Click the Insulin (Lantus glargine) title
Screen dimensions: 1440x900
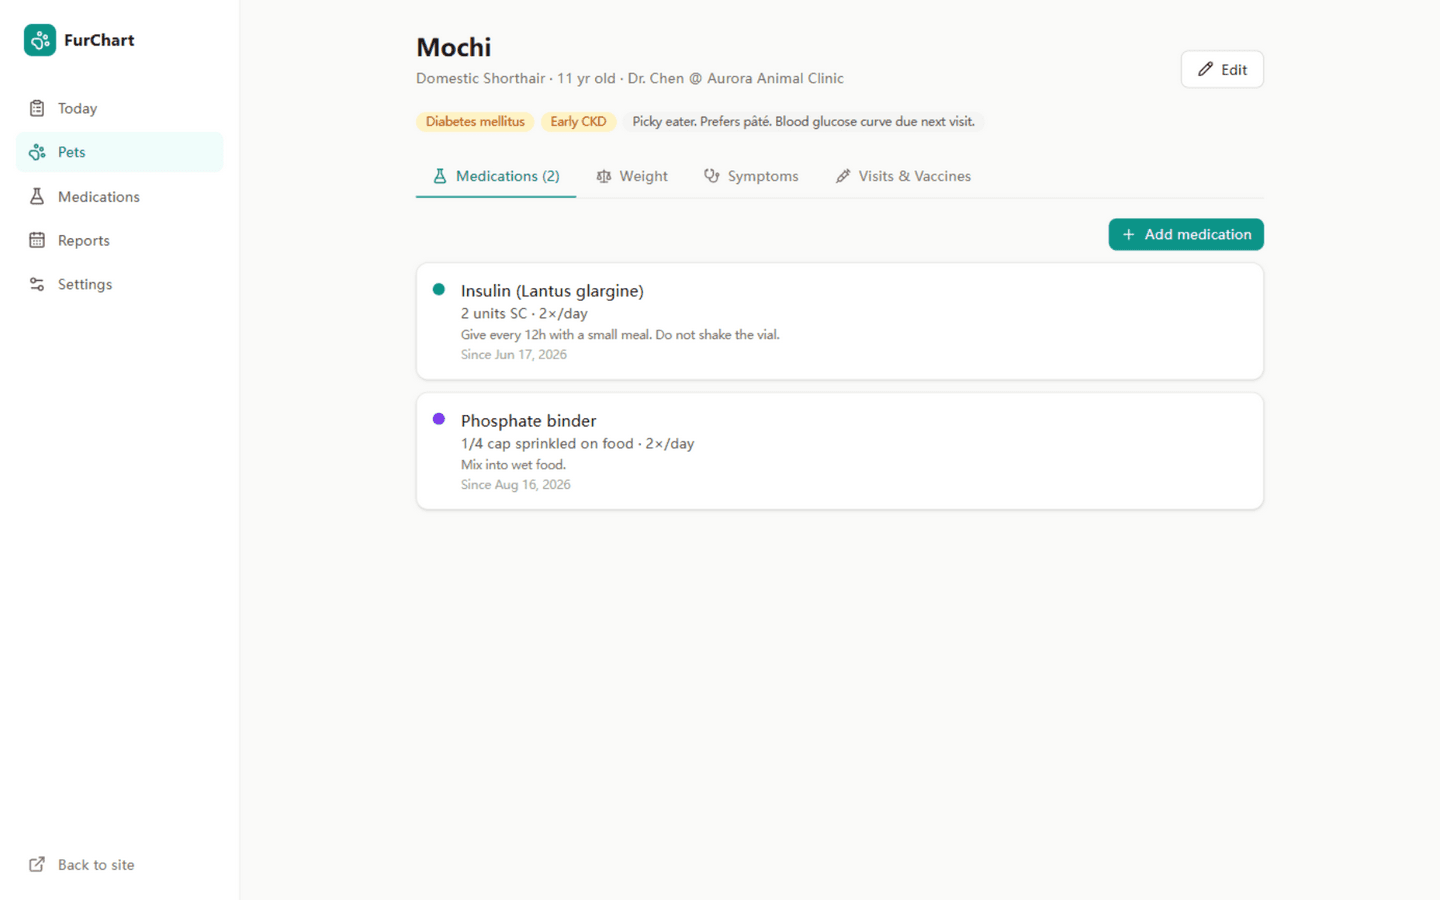pos(552,291)
